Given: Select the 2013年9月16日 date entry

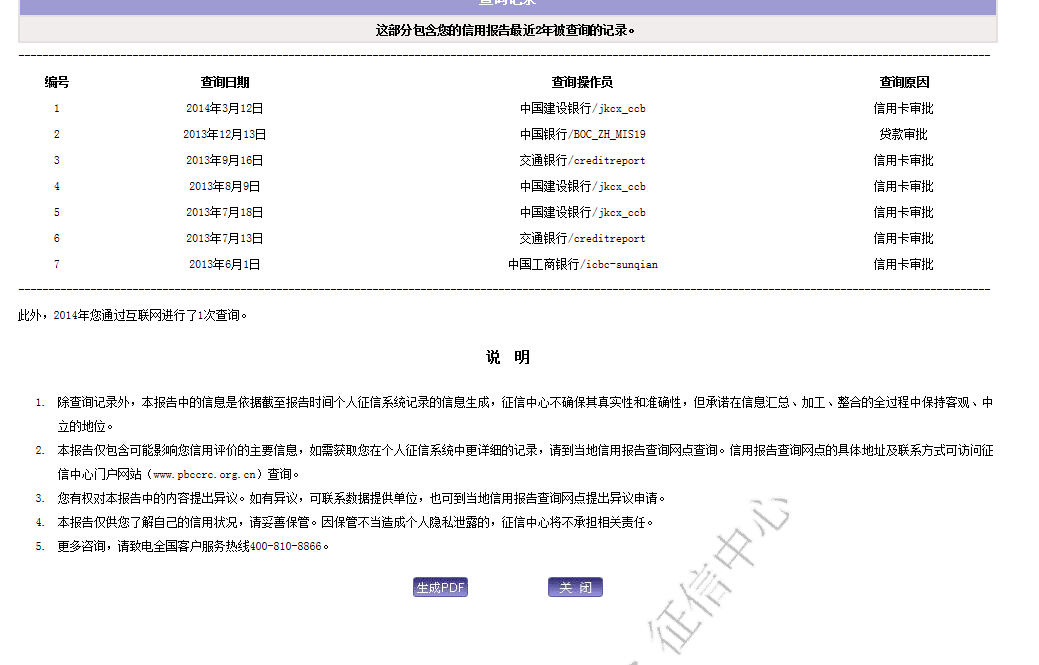Looking at the screenshot, I should pyautogui.click(x=225, y=161).
